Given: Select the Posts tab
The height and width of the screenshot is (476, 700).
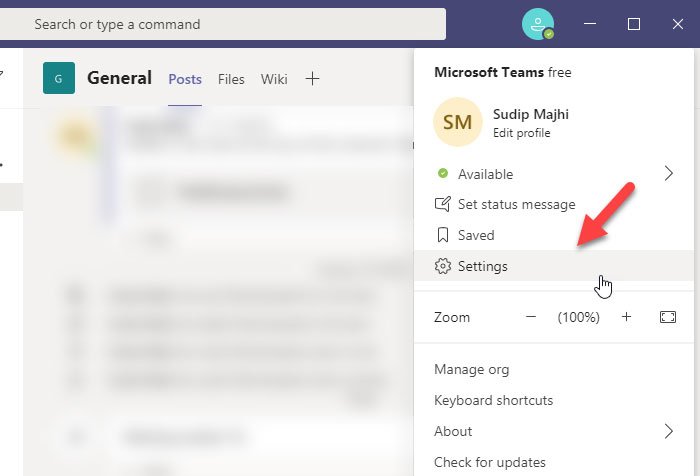Looking at the screenshot, I should pyautogui.click(x=185, y=79).
